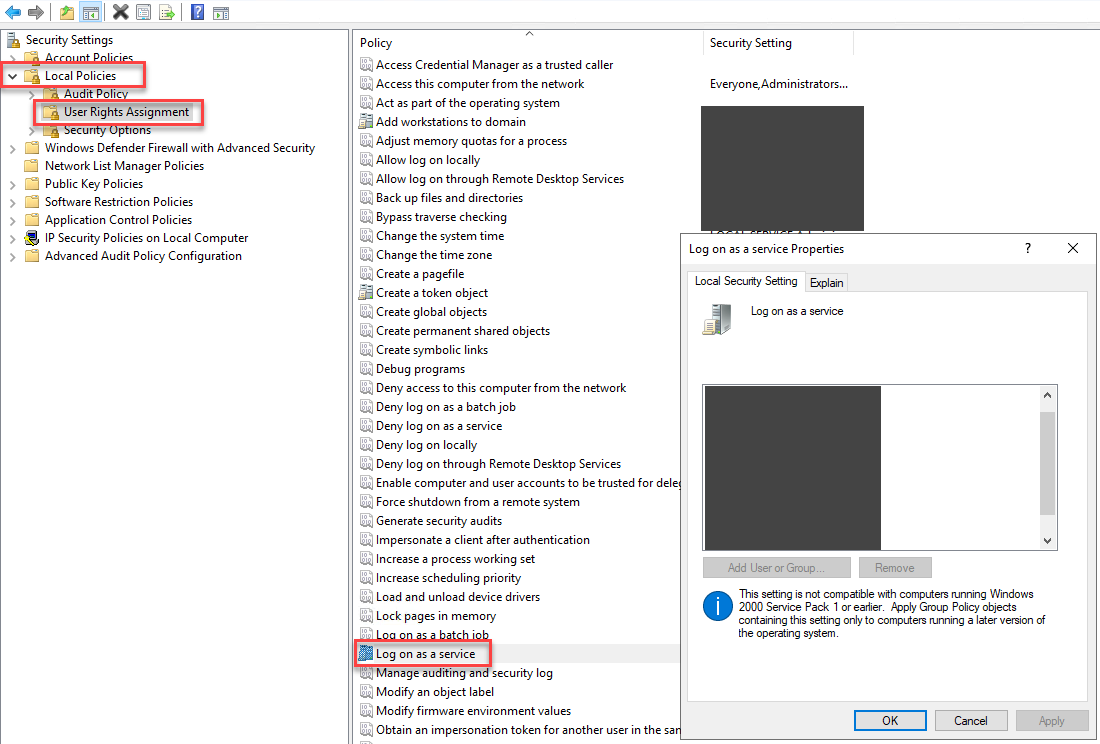Click the Security Setting column header
1100x744 pixels.
(750, 43)
